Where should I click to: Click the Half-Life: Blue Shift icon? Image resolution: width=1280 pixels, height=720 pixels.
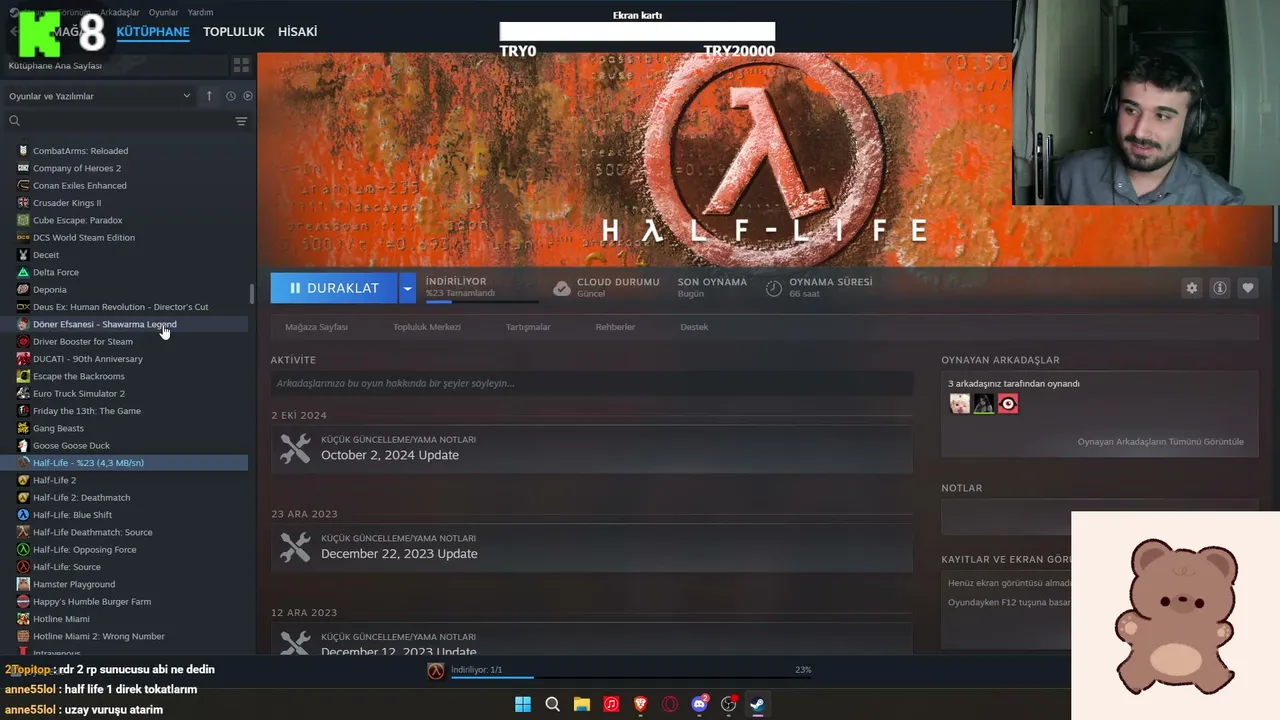tap(23, 515)
